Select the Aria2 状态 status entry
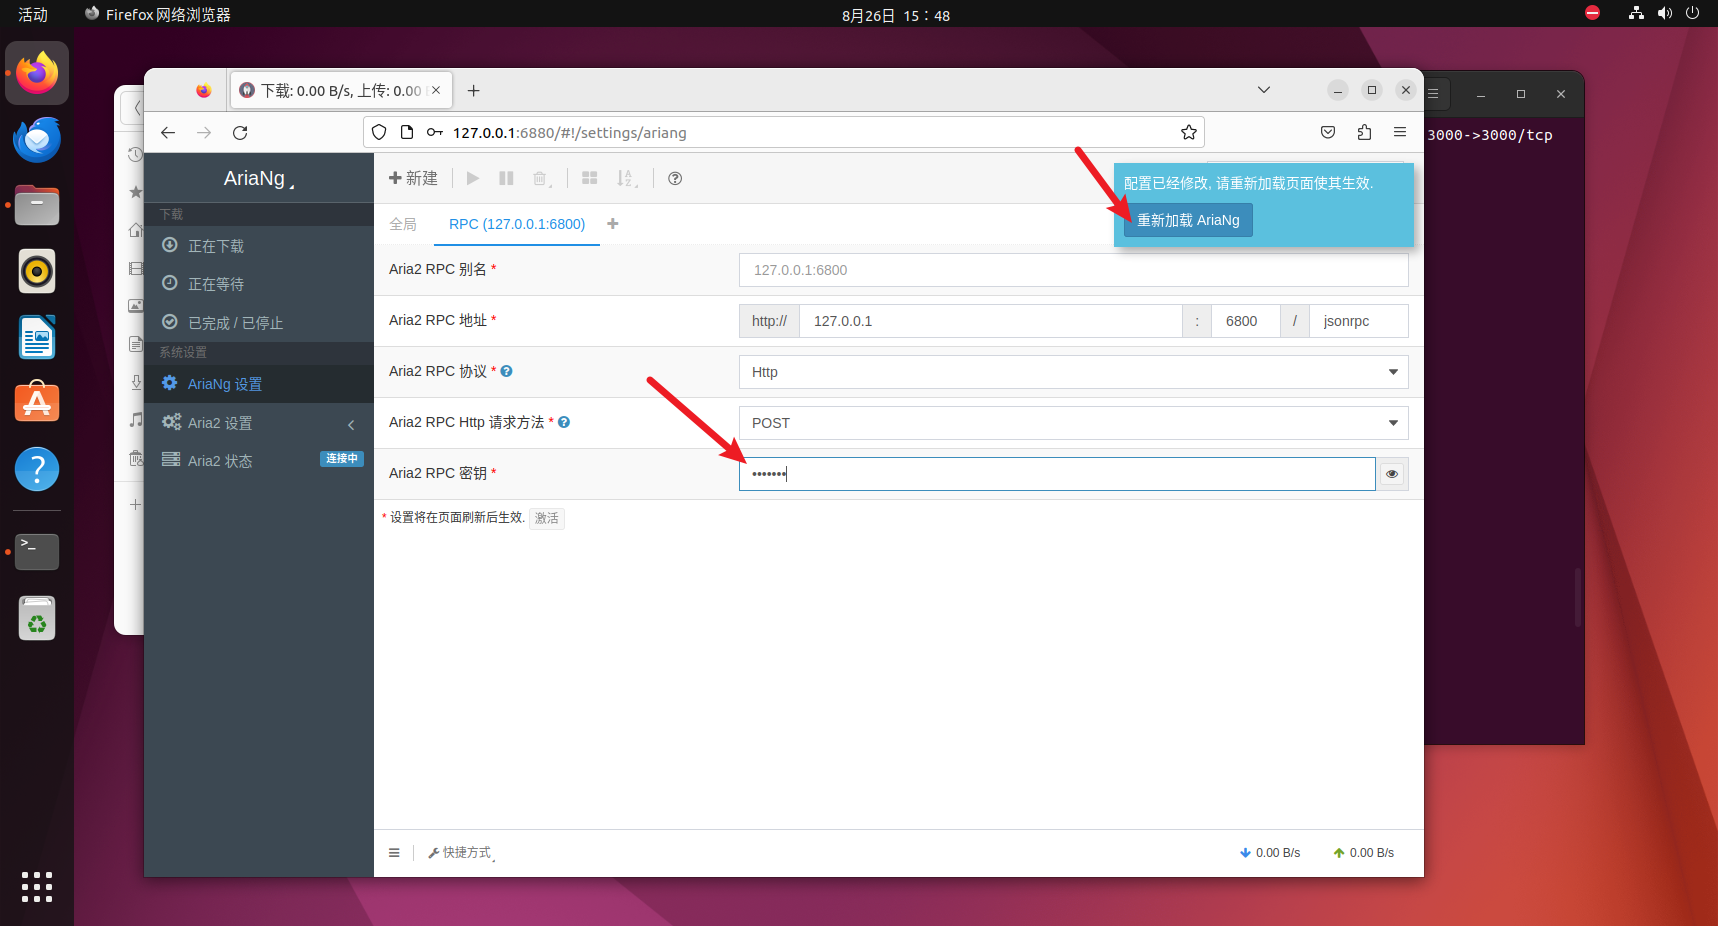This screenshot has width=1718, height=926. point(218,460)
